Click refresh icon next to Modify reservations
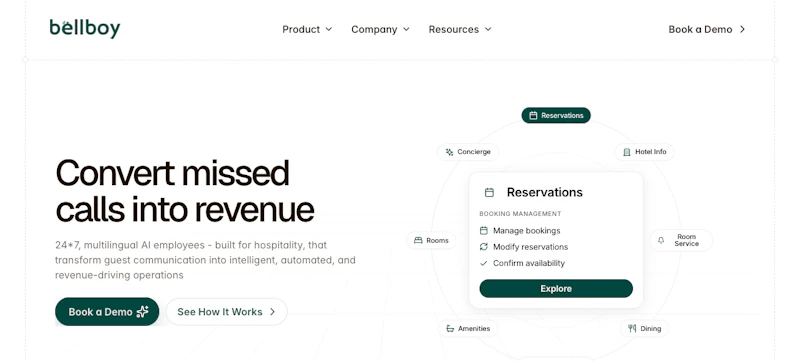The height and width of the screenshot is (361, 800). tap(484, 247)
